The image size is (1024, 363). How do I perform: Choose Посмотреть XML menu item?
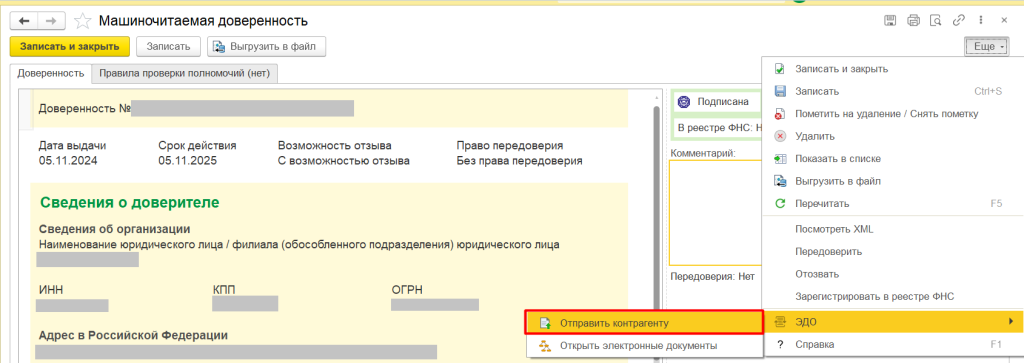892,229
